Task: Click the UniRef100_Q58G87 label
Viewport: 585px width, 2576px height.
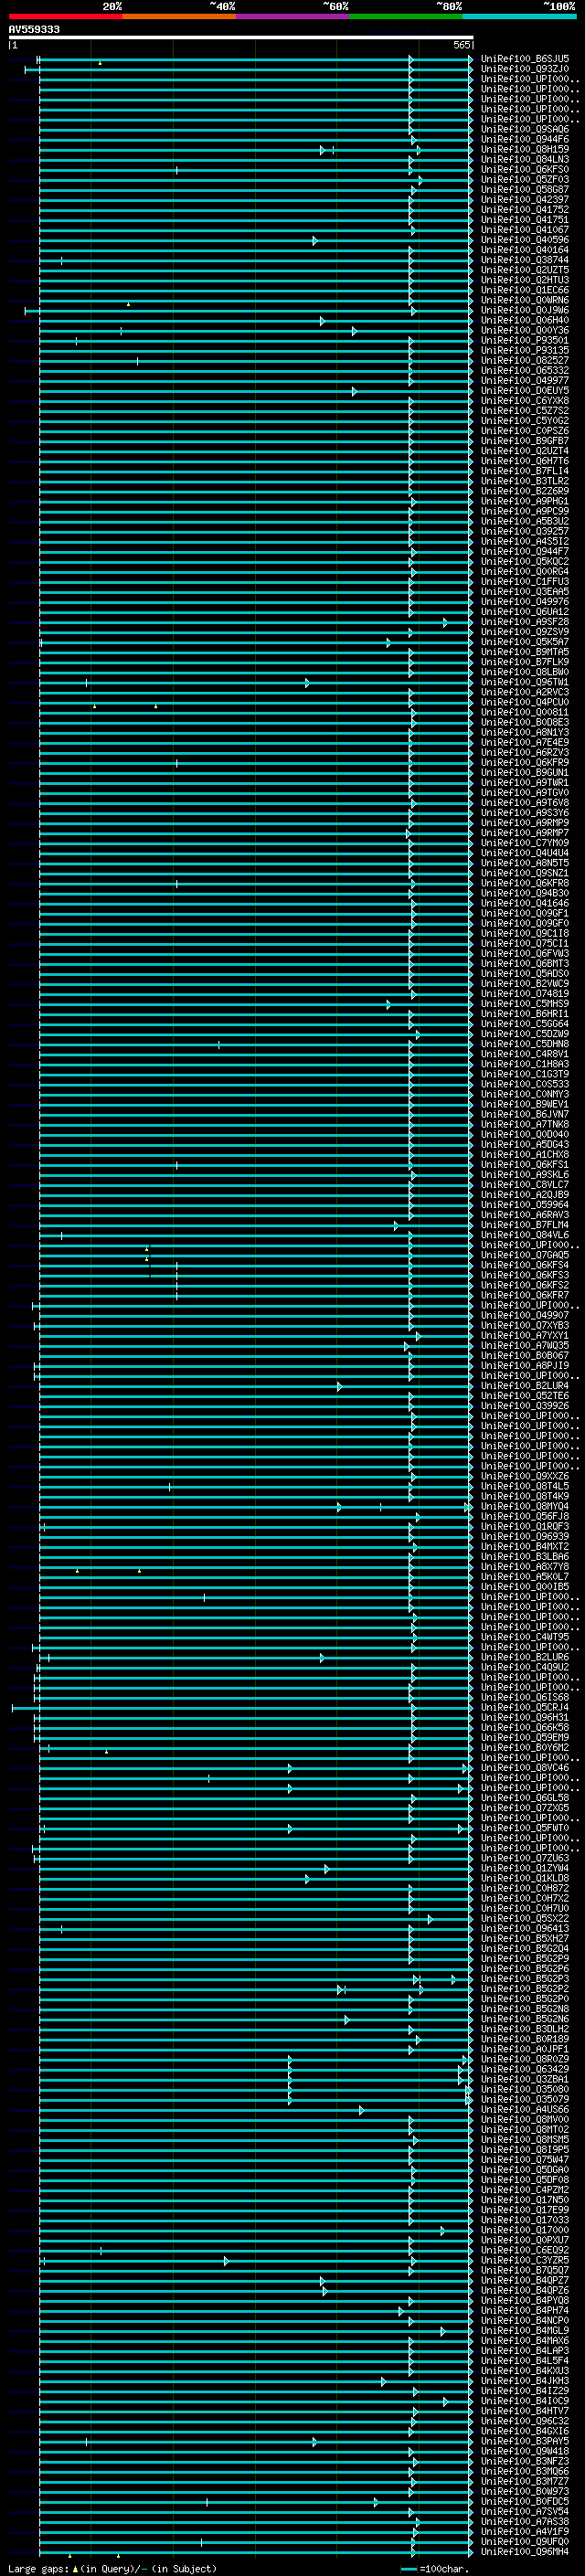Action: tap(525, 189)
